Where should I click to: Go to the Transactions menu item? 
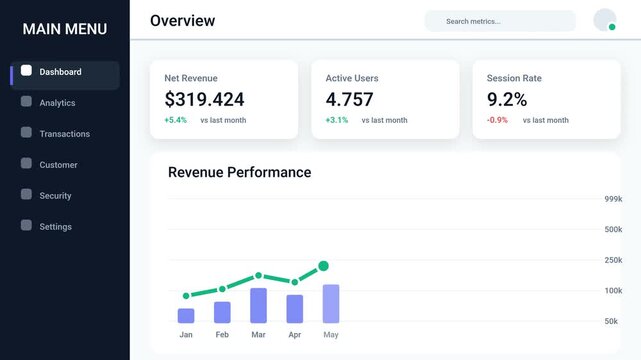point(65,134)
